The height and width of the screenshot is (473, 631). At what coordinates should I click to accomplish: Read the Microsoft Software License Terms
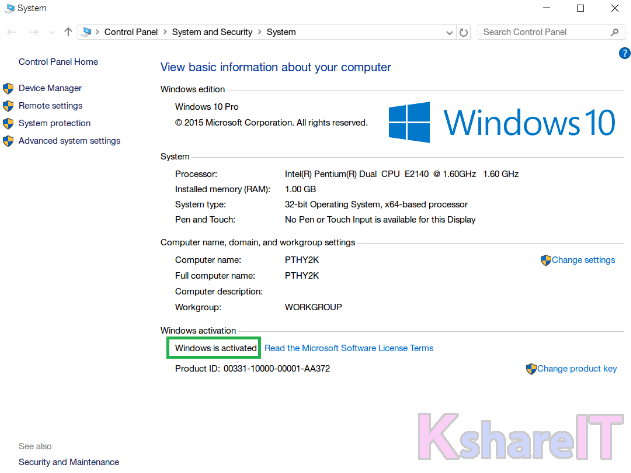click(x=348, y=348)
